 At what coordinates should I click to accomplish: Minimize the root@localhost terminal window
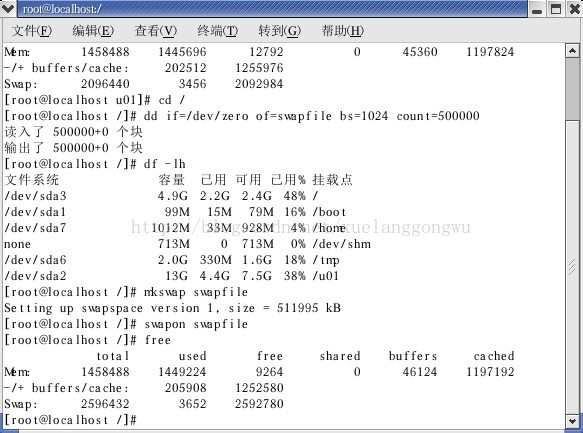coord(537,9)
